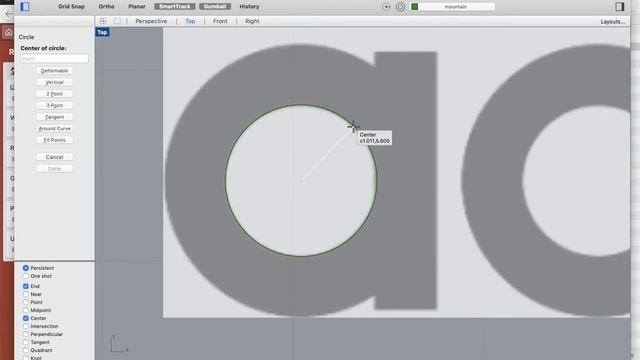This screenshot has width=640, height=360.
Task: Enable the Midpoint object snap
Action: coord(26,310)
